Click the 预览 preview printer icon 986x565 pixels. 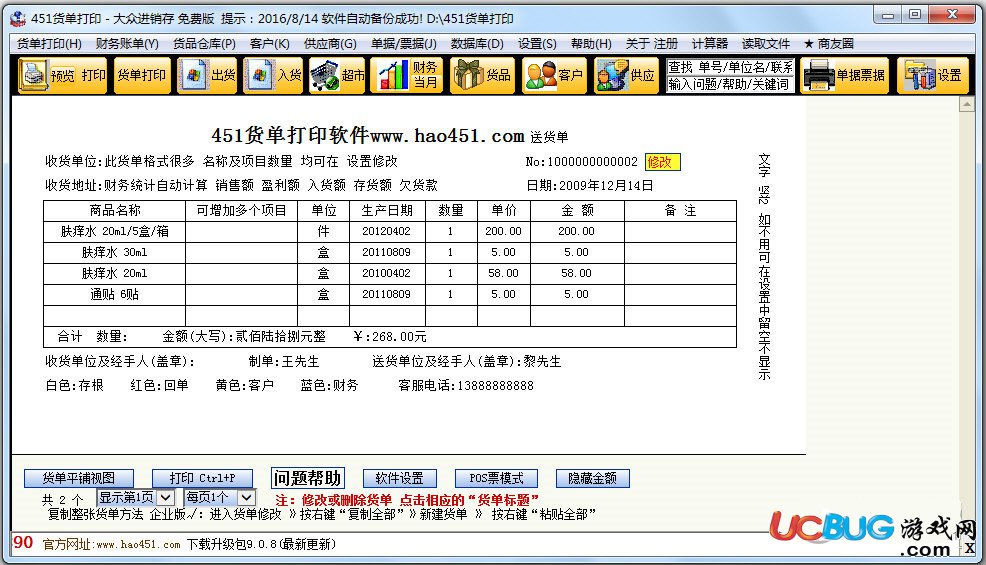click(x=34, y=75)
